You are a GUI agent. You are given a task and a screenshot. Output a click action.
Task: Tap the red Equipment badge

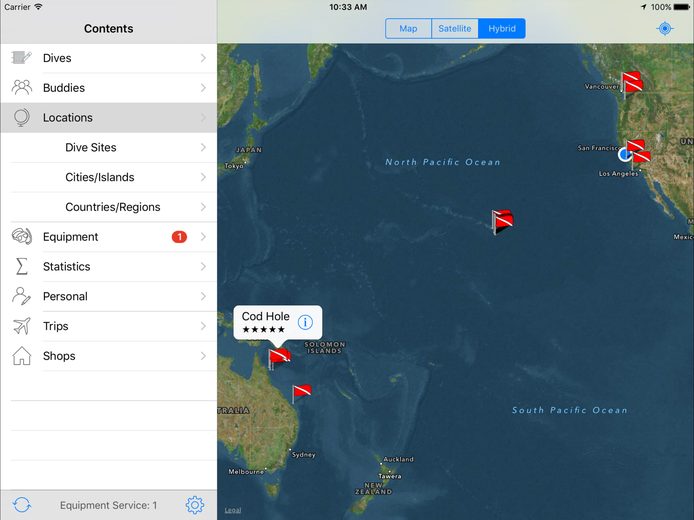tap(179, 237)
